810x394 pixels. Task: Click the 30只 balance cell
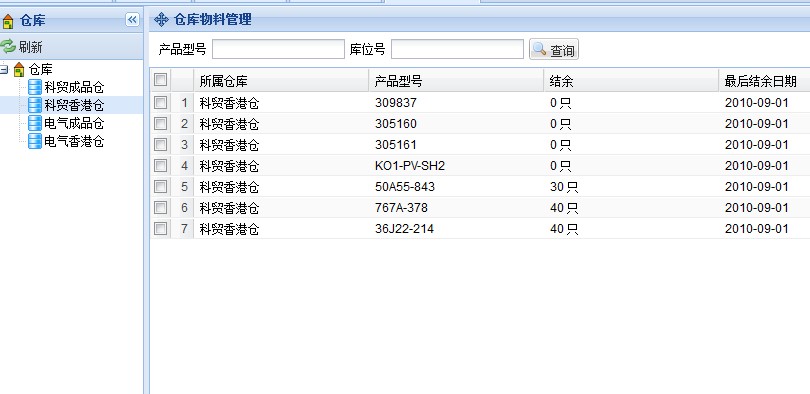(x=564, y=187)
